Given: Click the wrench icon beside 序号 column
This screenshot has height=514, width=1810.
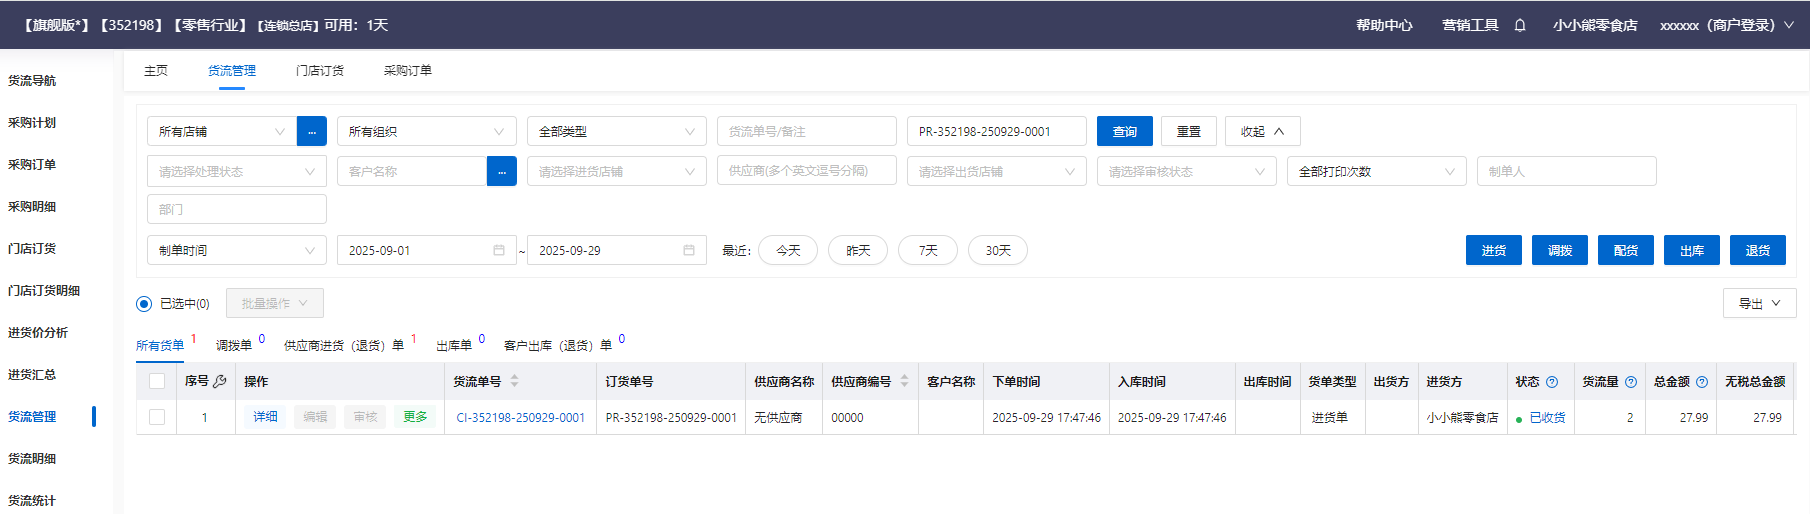Looking at the screenshot, I should tap(220, 381).
